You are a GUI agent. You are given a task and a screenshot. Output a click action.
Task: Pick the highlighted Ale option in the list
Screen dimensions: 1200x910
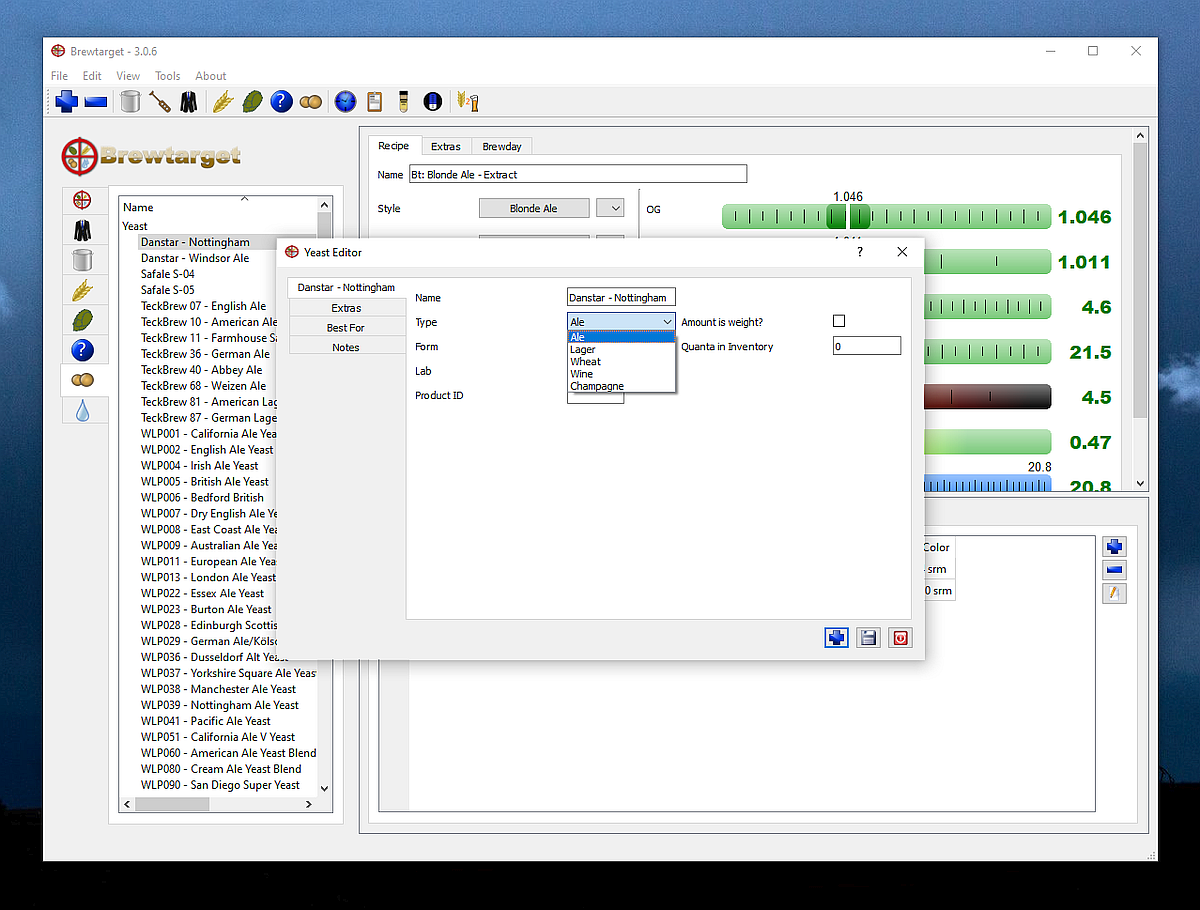[x=621, y=337]
